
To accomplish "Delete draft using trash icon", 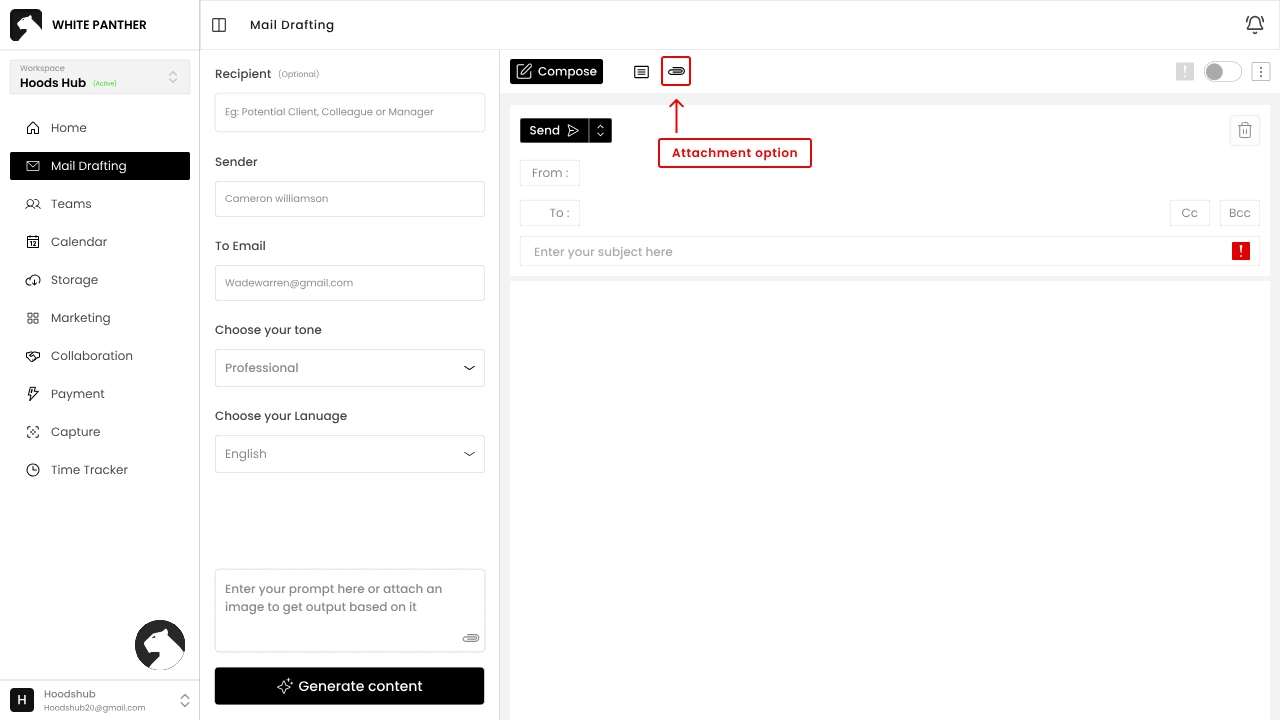I will [x=1244, y=131].
